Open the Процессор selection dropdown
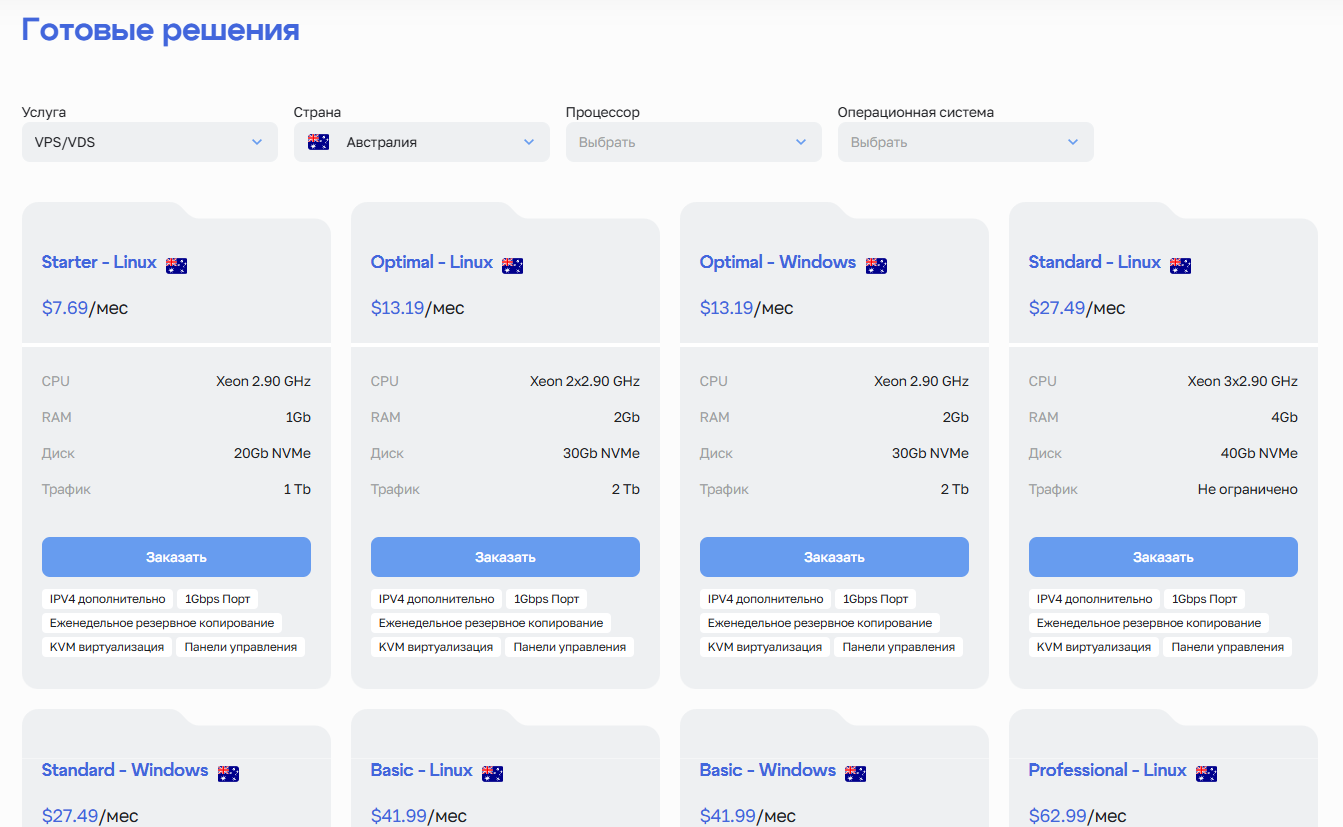Image resolution: width=1343 pixels, height=827 pixels. pyautogui.click(x=694, y=142)
